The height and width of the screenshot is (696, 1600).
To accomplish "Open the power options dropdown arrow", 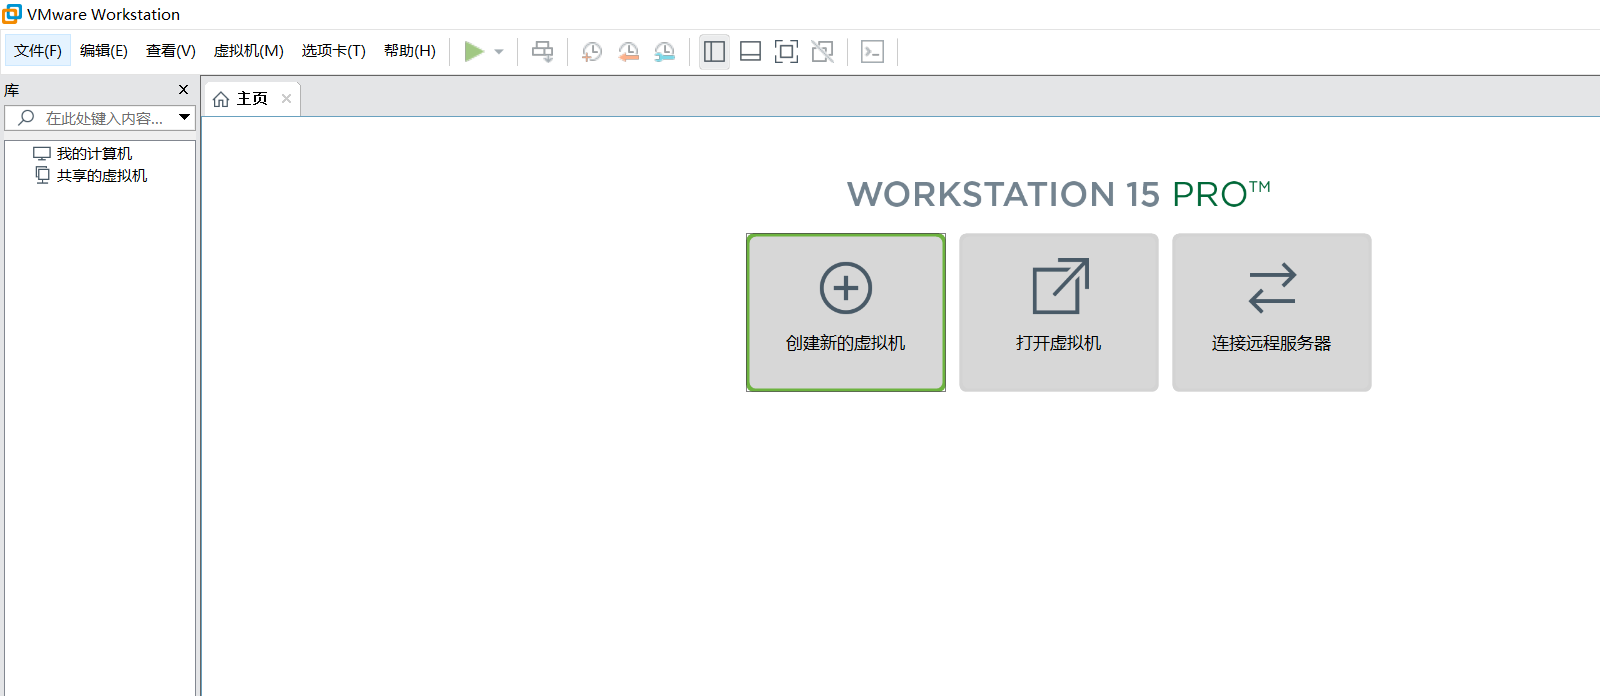I will coord(499,52).
